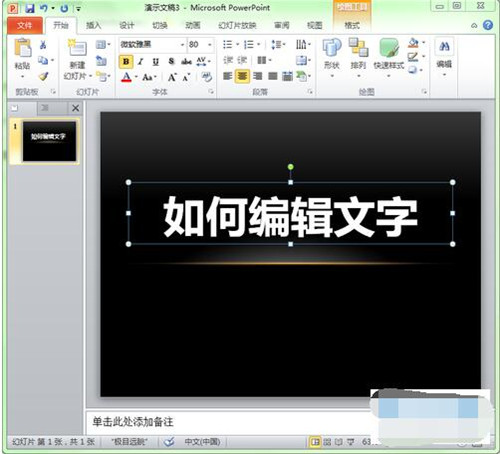
Task: Open the File (文件) tab
Action: (25, 25)
